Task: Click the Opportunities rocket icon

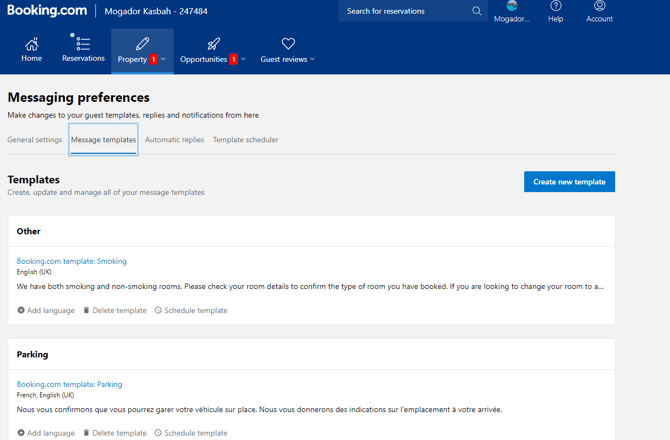Action: (x=213, y=44)
